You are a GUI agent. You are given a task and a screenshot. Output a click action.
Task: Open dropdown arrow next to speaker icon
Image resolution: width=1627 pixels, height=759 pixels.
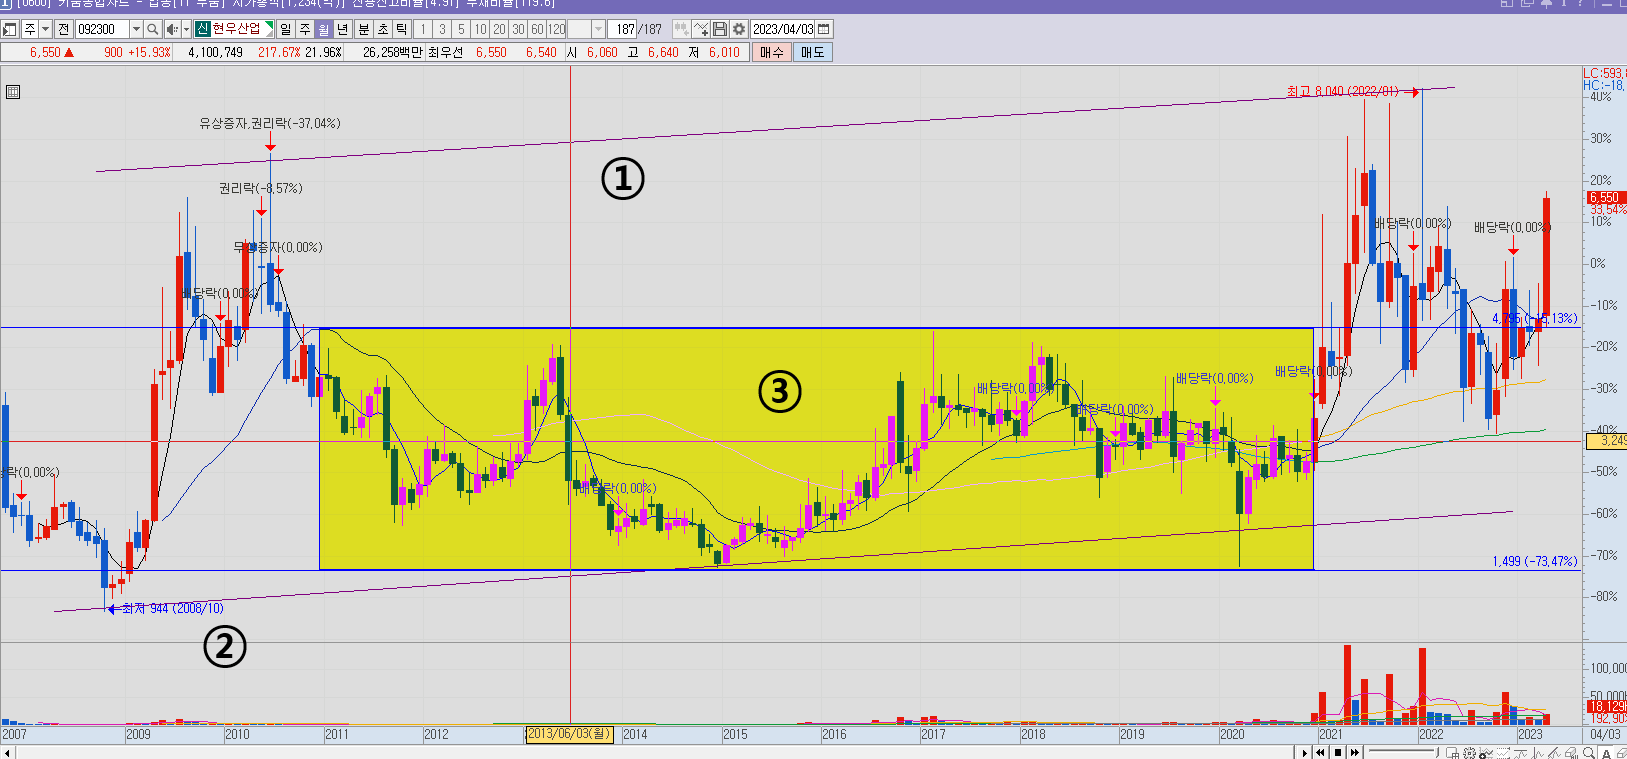[x=186, y=29]
